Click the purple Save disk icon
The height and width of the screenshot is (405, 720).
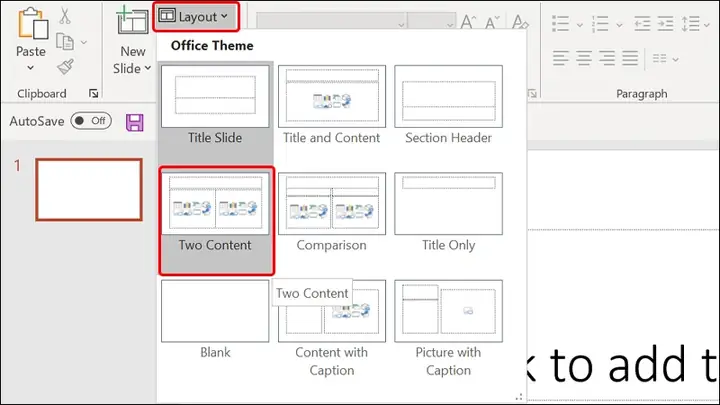point(135,123)
